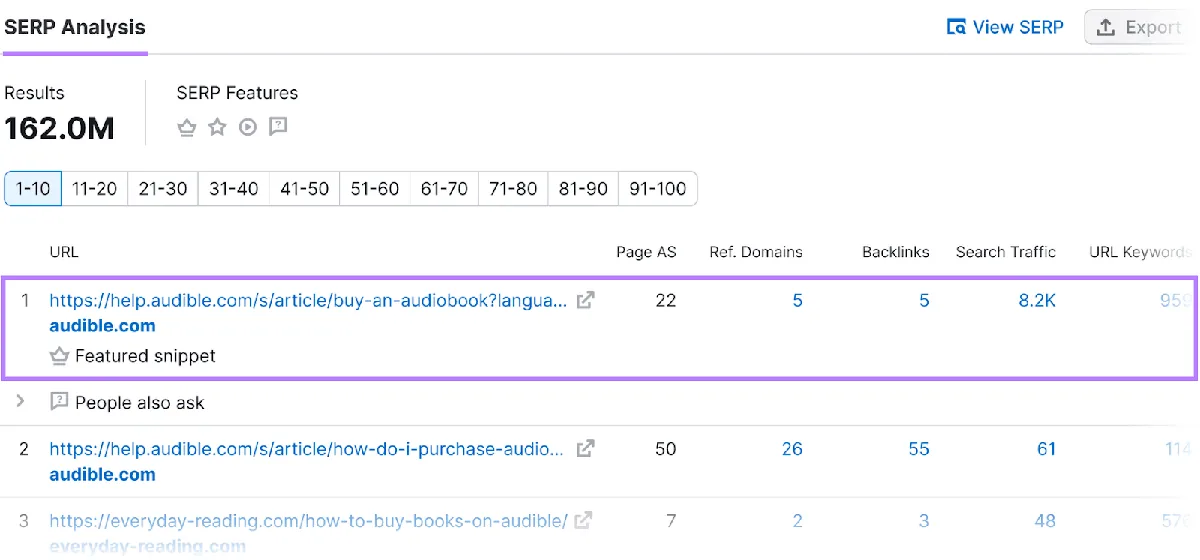Click the Export button
The height and width of the screenshot is (560, 1200).
tap(1142, 27)
